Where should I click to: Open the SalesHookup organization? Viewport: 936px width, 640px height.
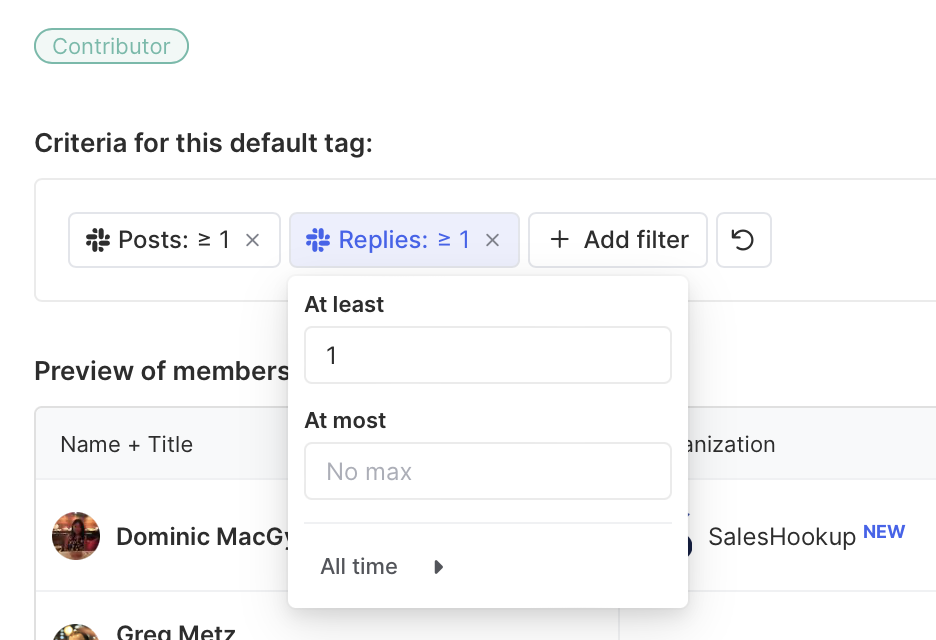tap(781, 537)
